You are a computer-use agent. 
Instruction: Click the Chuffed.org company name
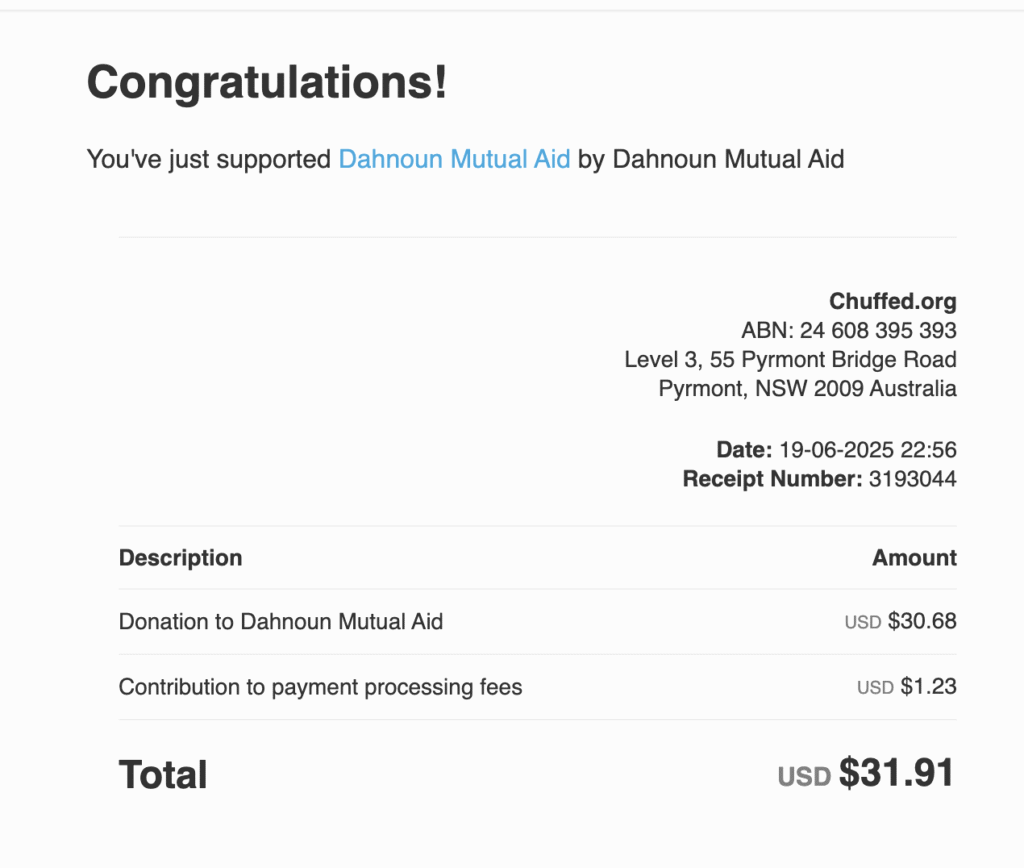(893, 301)
